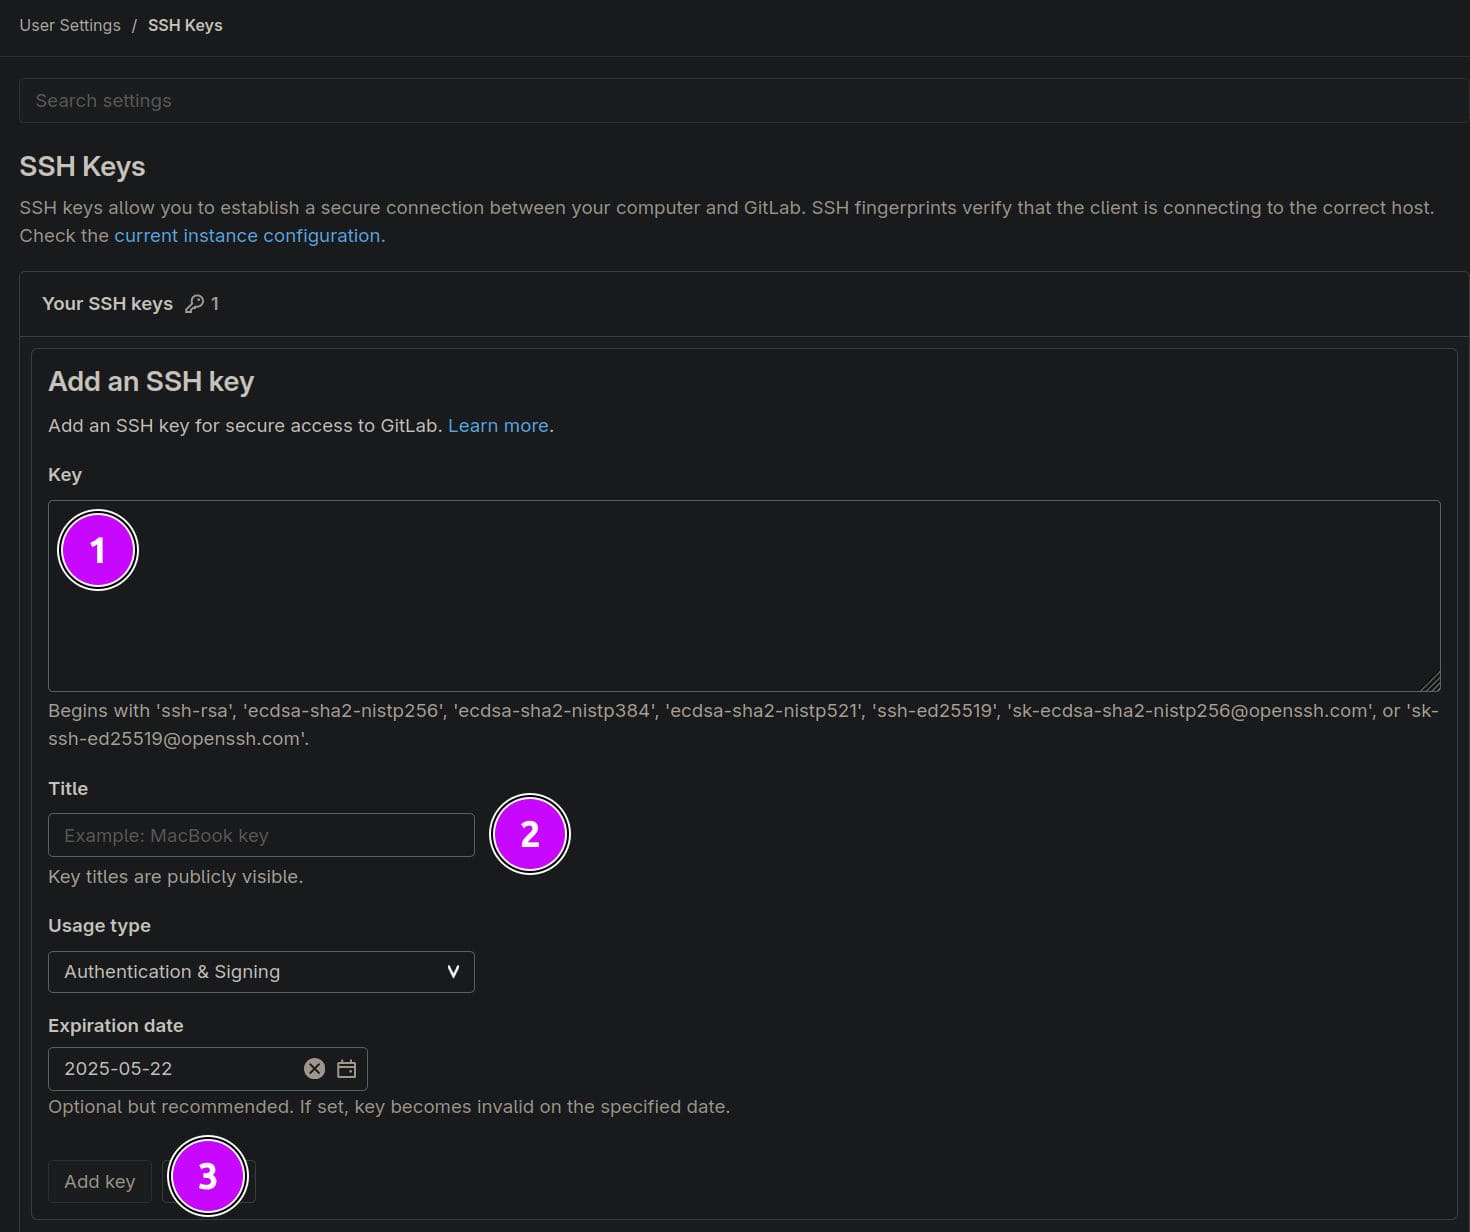Click the expiration date field showing 2025-05-22
The height and width of the screenshot is (1232, 1470).
[x=208, y=1069]
